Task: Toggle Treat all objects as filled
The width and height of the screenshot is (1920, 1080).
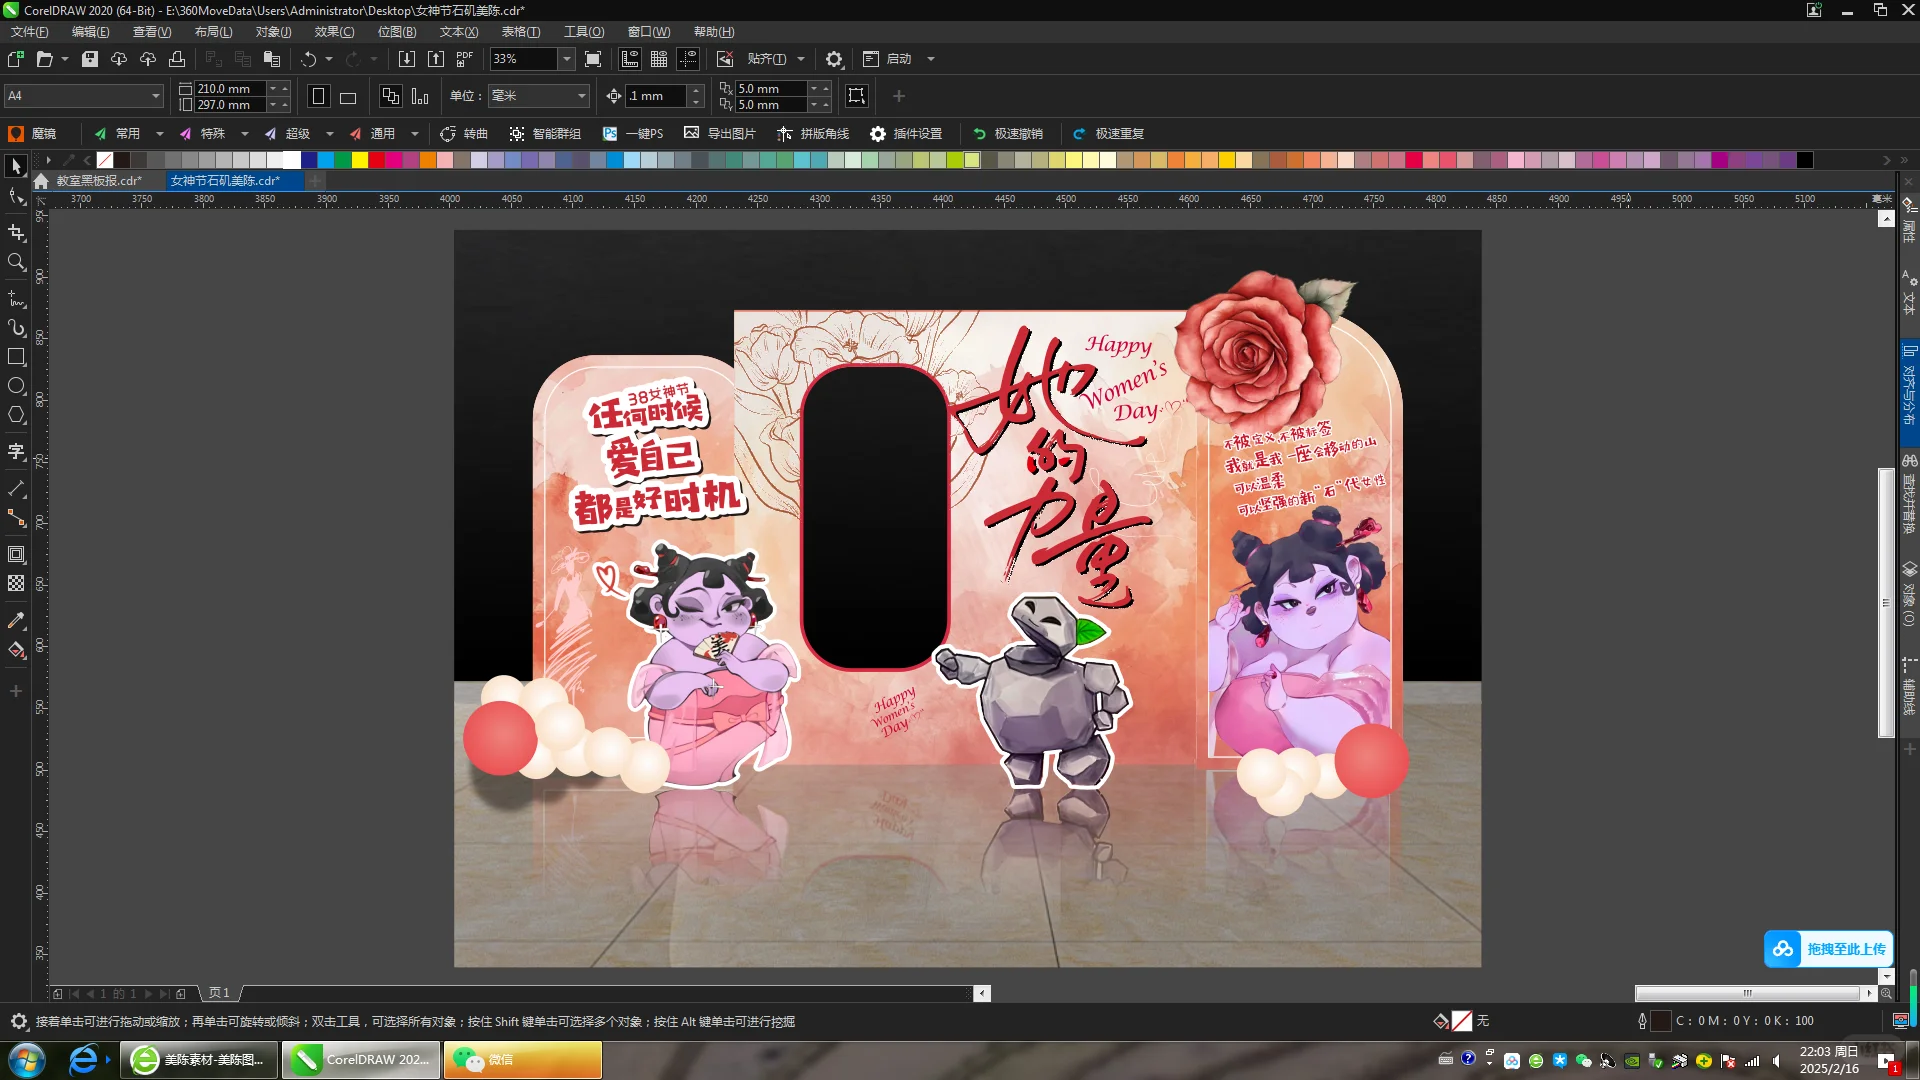Action: click(857, 96)
